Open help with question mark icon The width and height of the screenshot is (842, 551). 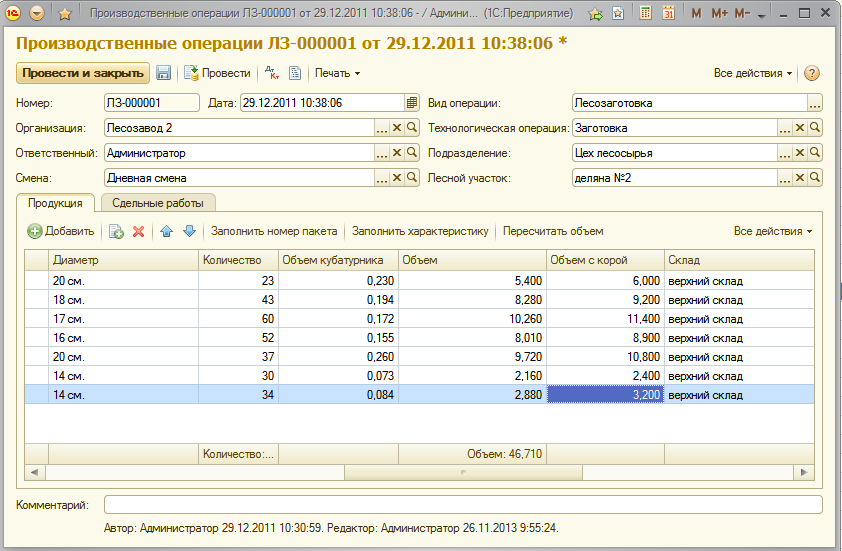point(811,73)
